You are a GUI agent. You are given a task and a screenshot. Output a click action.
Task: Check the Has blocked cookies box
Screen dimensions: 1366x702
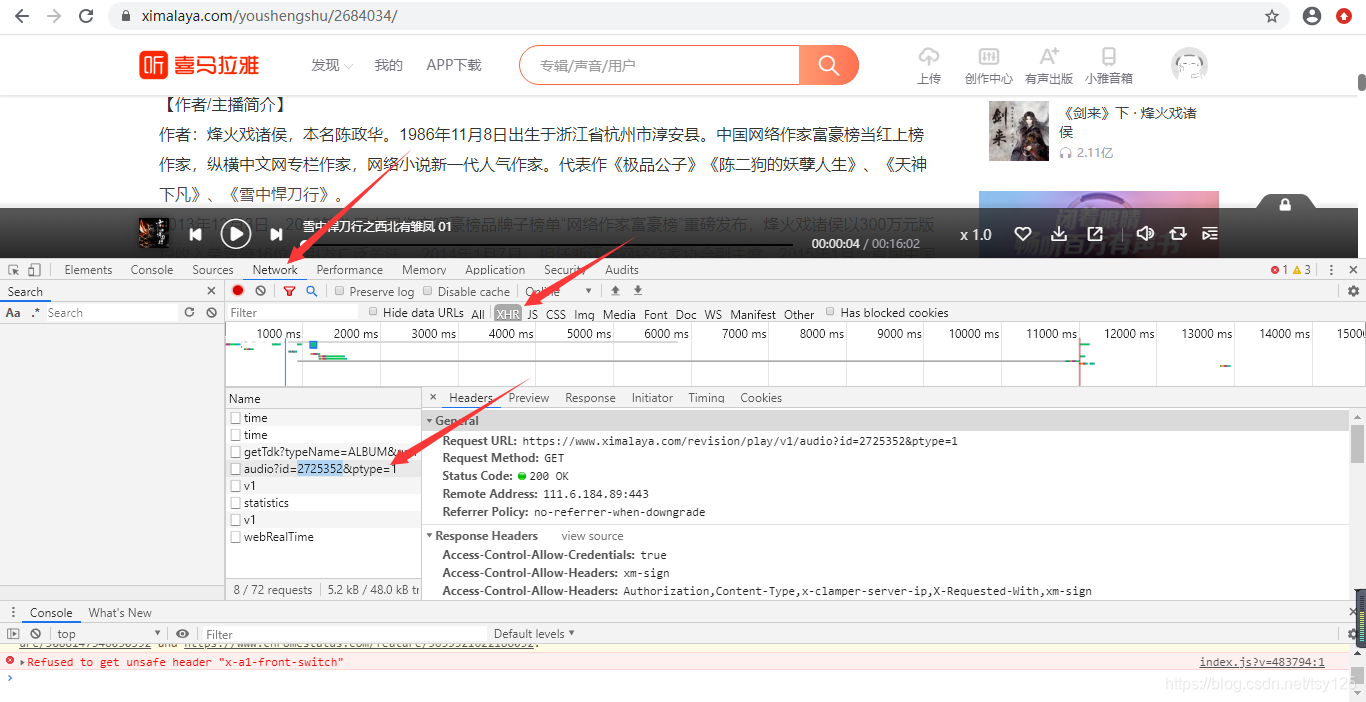point(831,312)
